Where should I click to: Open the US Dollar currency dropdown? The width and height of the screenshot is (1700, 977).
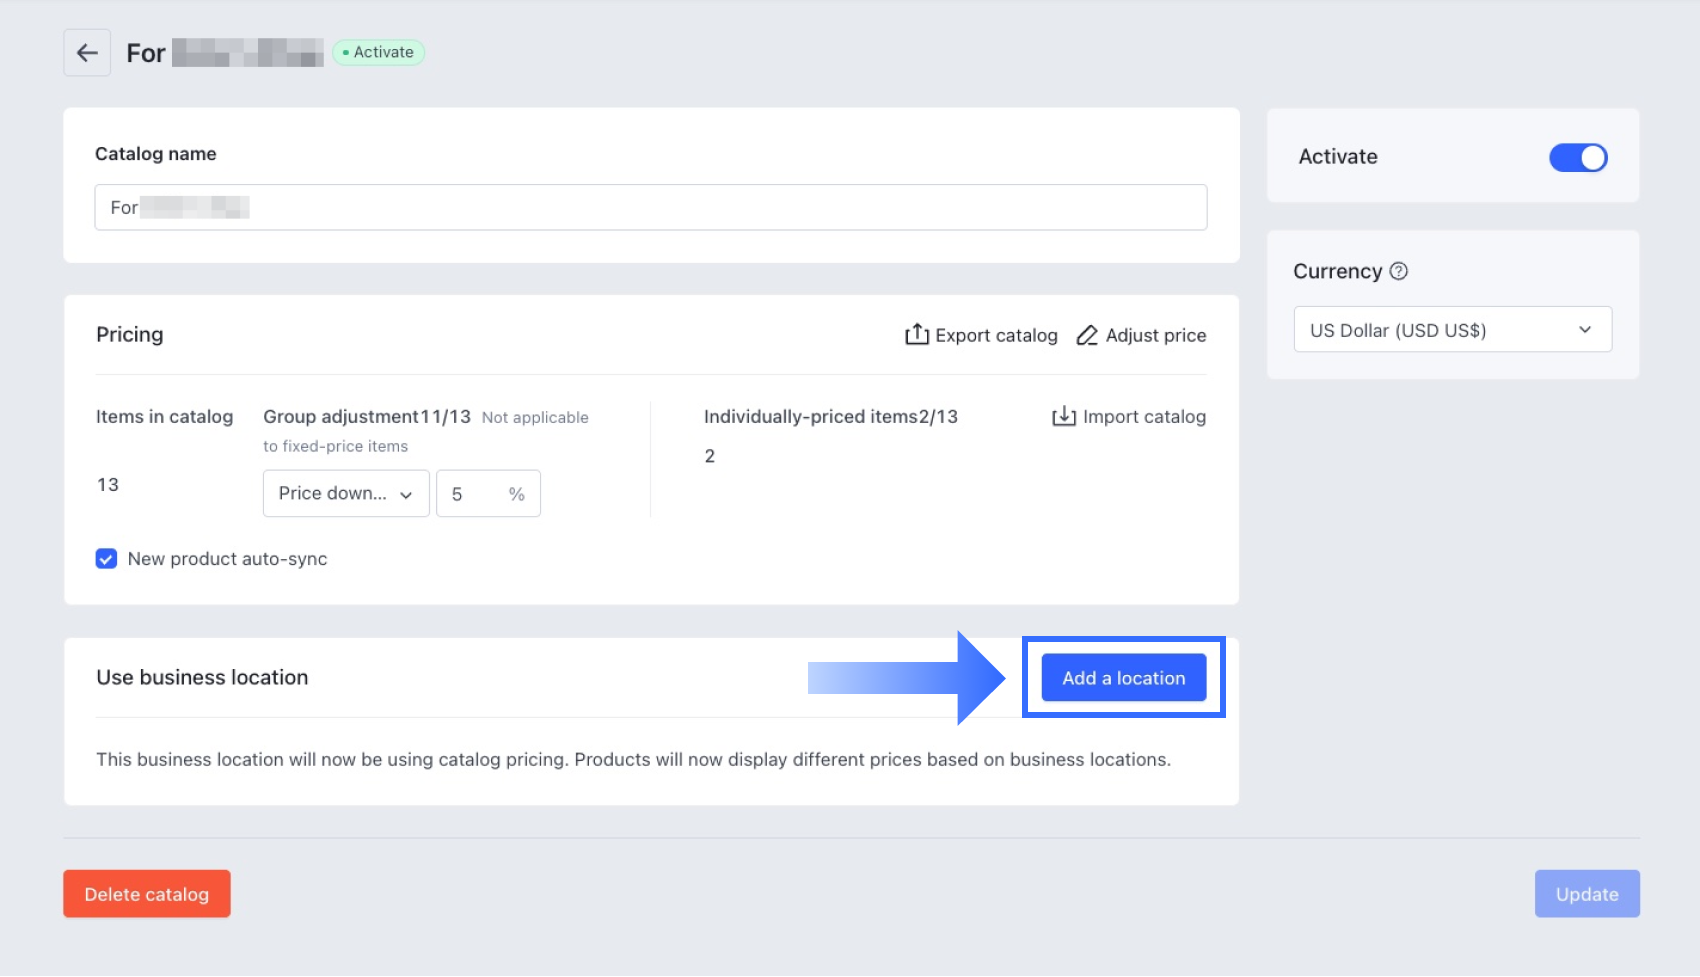tap(1452, 330)
